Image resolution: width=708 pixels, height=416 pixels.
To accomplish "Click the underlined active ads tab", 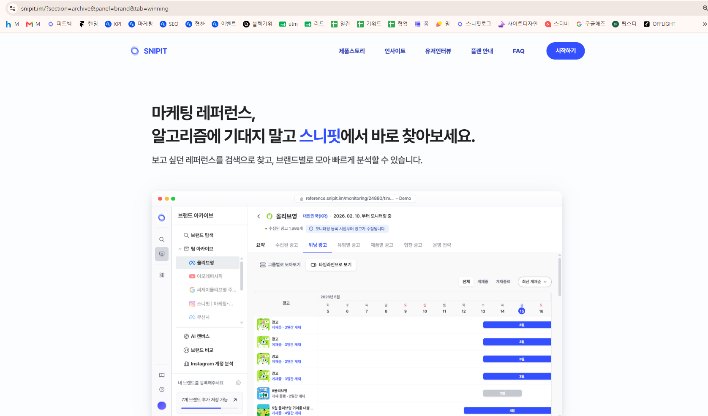I will point(317,245).
